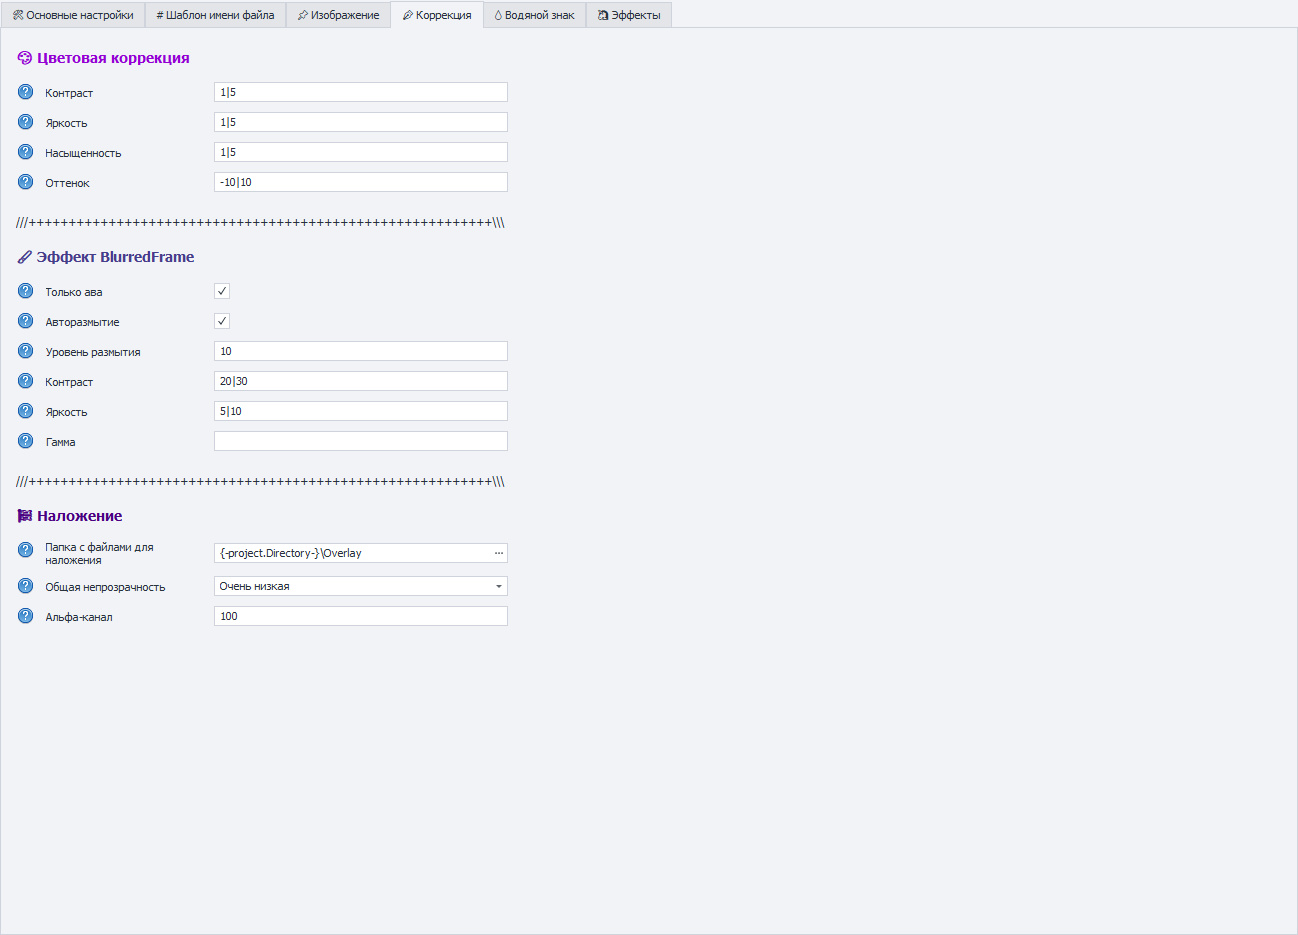Viewport: 1298px width, 935px height.
Task: Focus the Контраст field in Эффект BlurredFrame
Action: pos(361,381)
